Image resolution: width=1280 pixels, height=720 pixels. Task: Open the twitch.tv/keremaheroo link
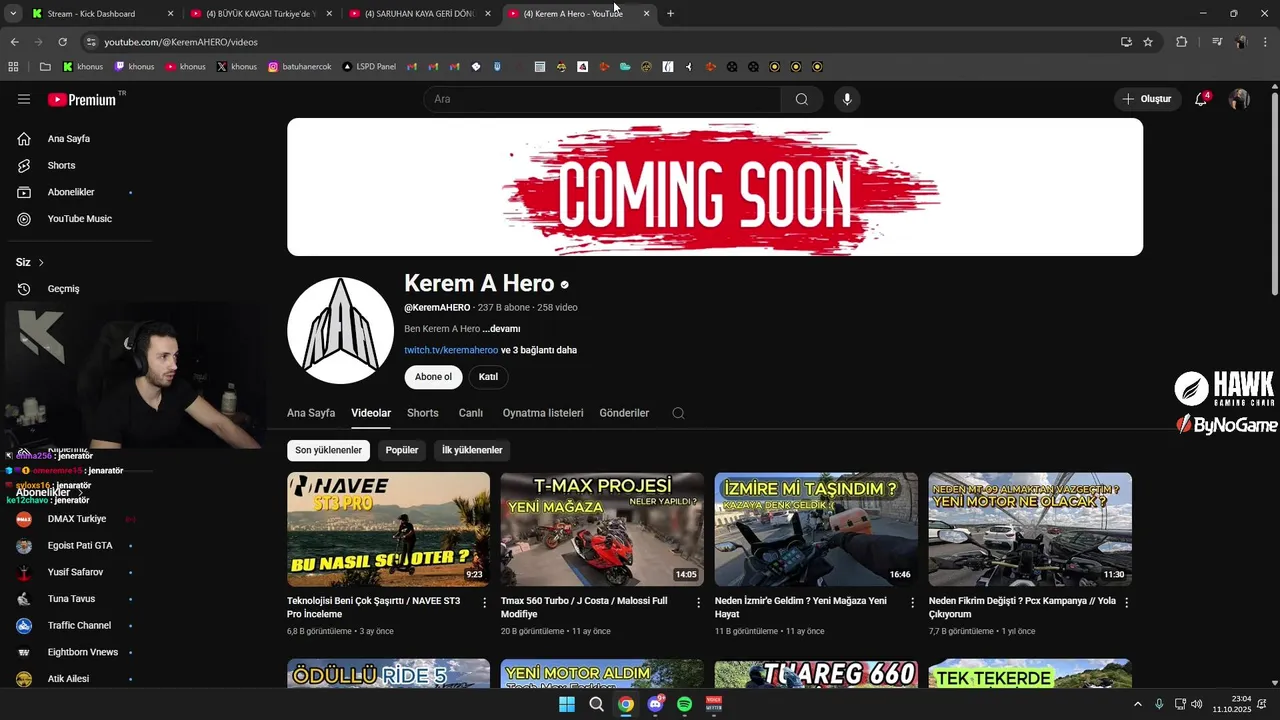[451, 350]
